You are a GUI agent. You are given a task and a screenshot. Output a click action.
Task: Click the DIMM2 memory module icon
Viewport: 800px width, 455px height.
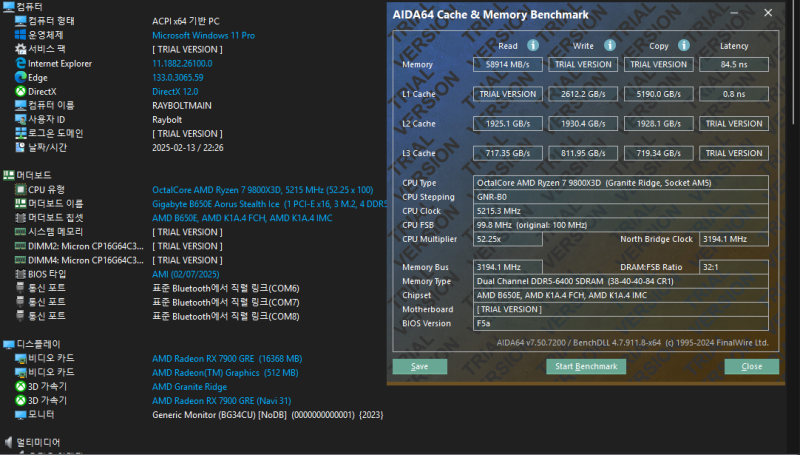pyautogui.click(x=20, y=246)
